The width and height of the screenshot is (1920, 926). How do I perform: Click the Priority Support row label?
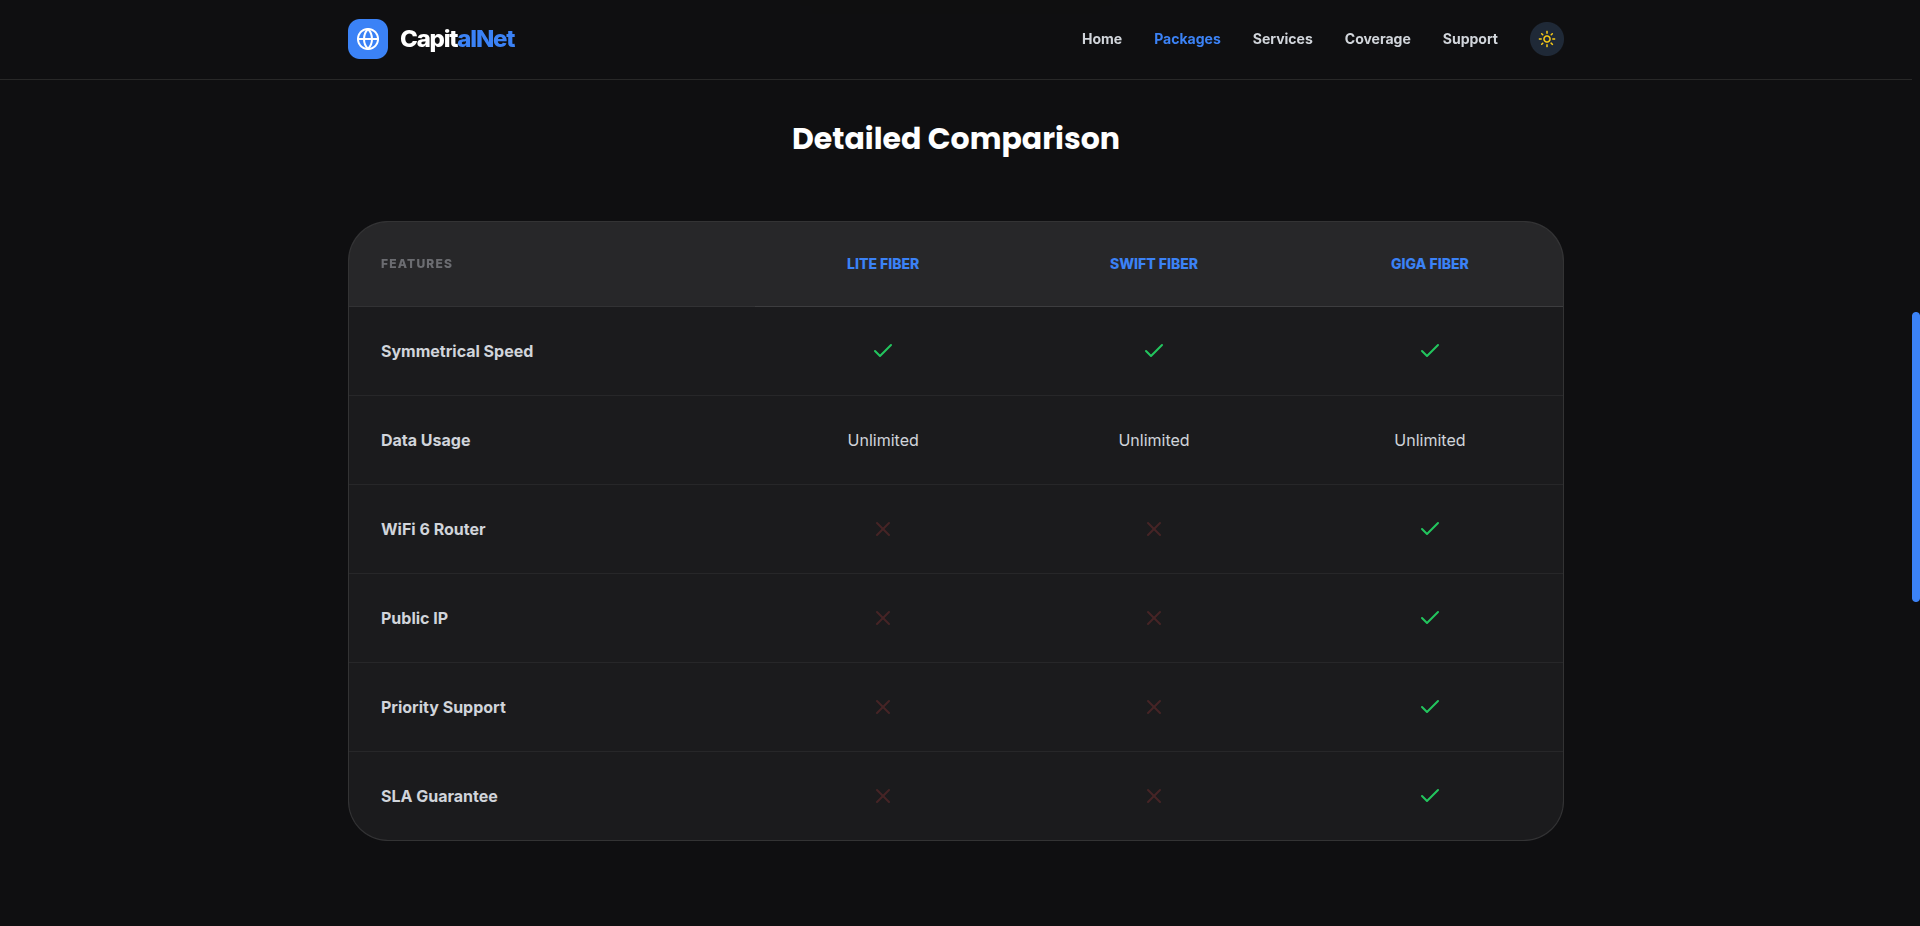[443, 707]
